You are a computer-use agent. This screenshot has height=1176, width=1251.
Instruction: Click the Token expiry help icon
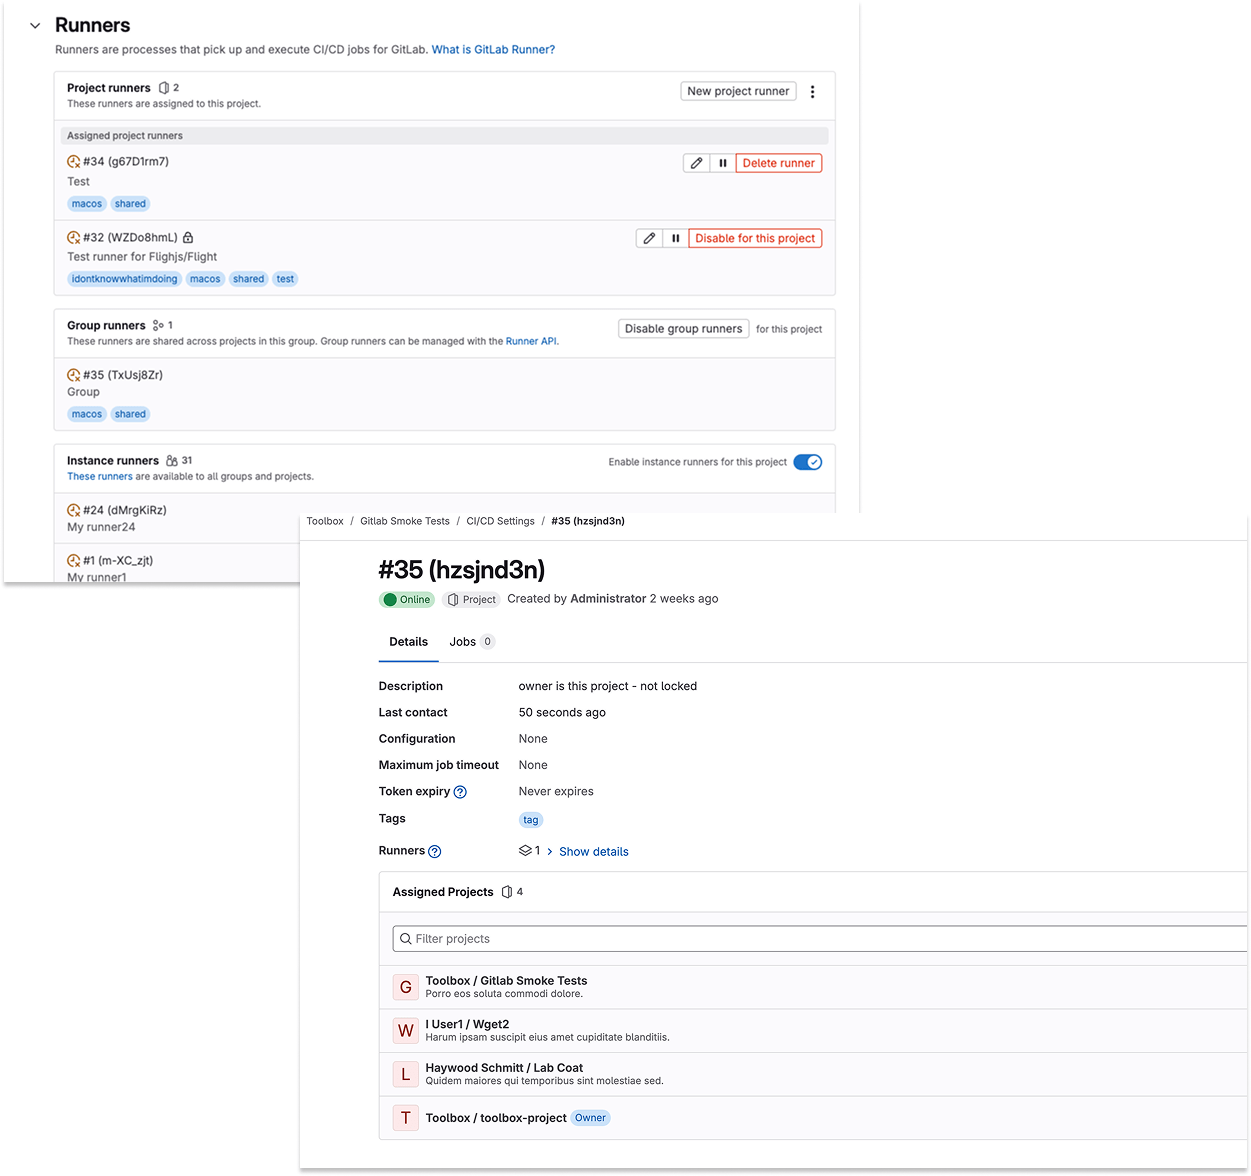tap(460, 792)
